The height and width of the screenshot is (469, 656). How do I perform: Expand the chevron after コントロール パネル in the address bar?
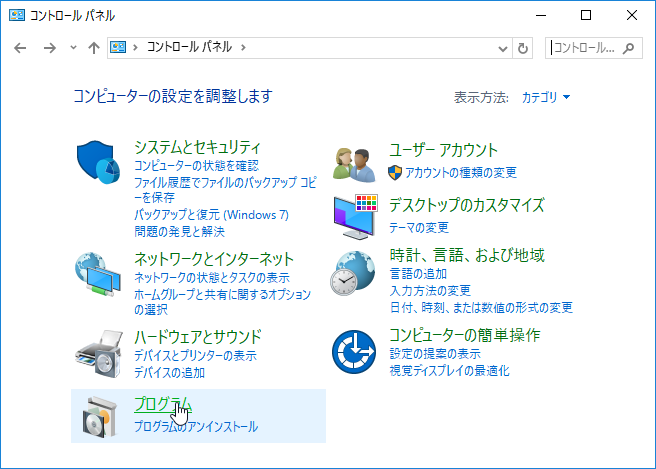[x=243, y=47]
